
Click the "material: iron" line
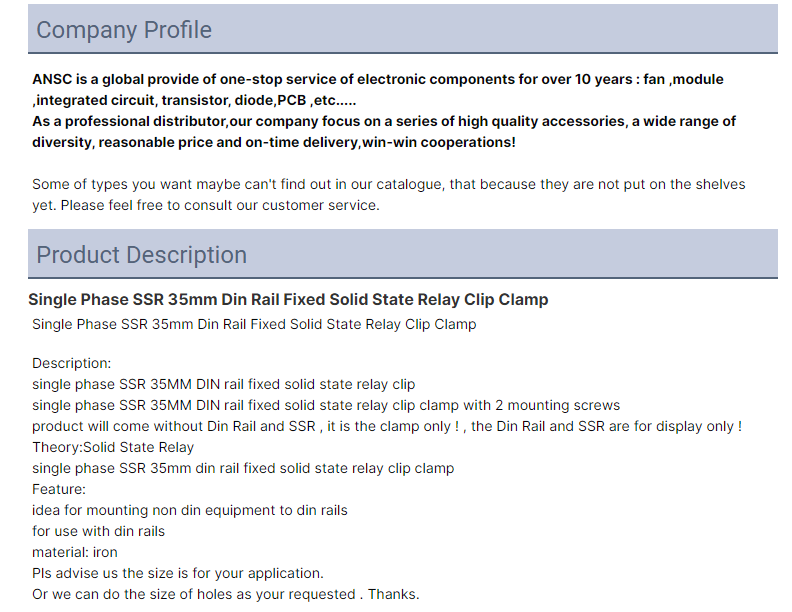coord(75,552)
